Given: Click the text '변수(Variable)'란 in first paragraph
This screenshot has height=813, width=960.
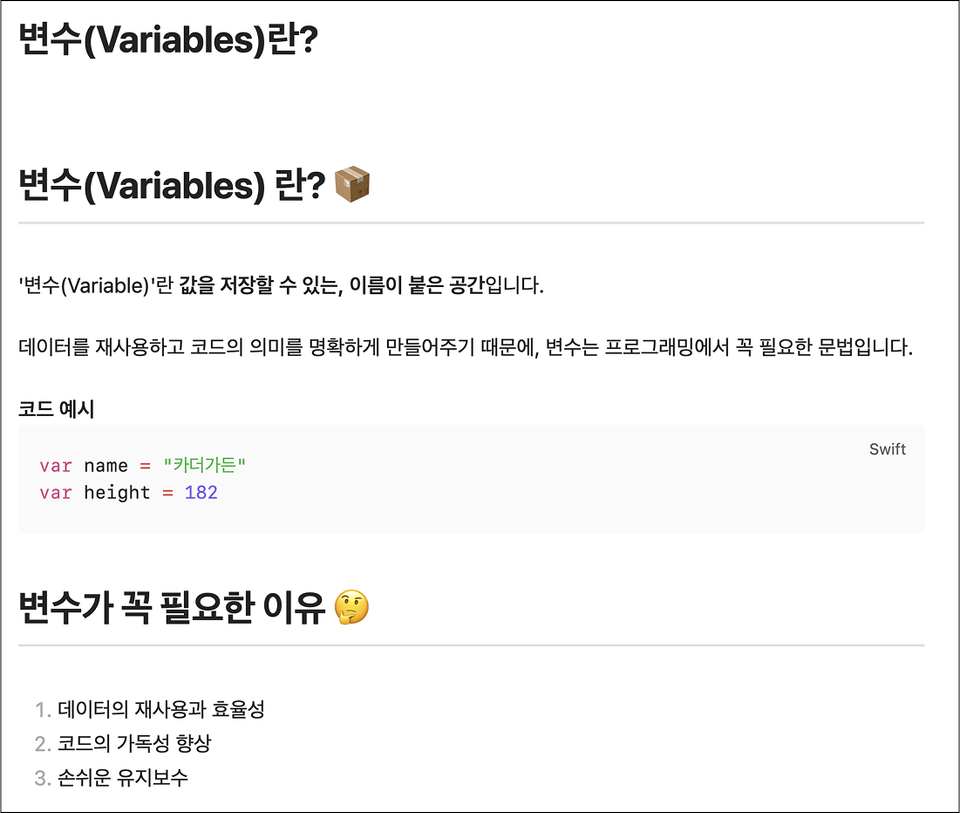Looking at the screenshot, I should tap(96, 285).
